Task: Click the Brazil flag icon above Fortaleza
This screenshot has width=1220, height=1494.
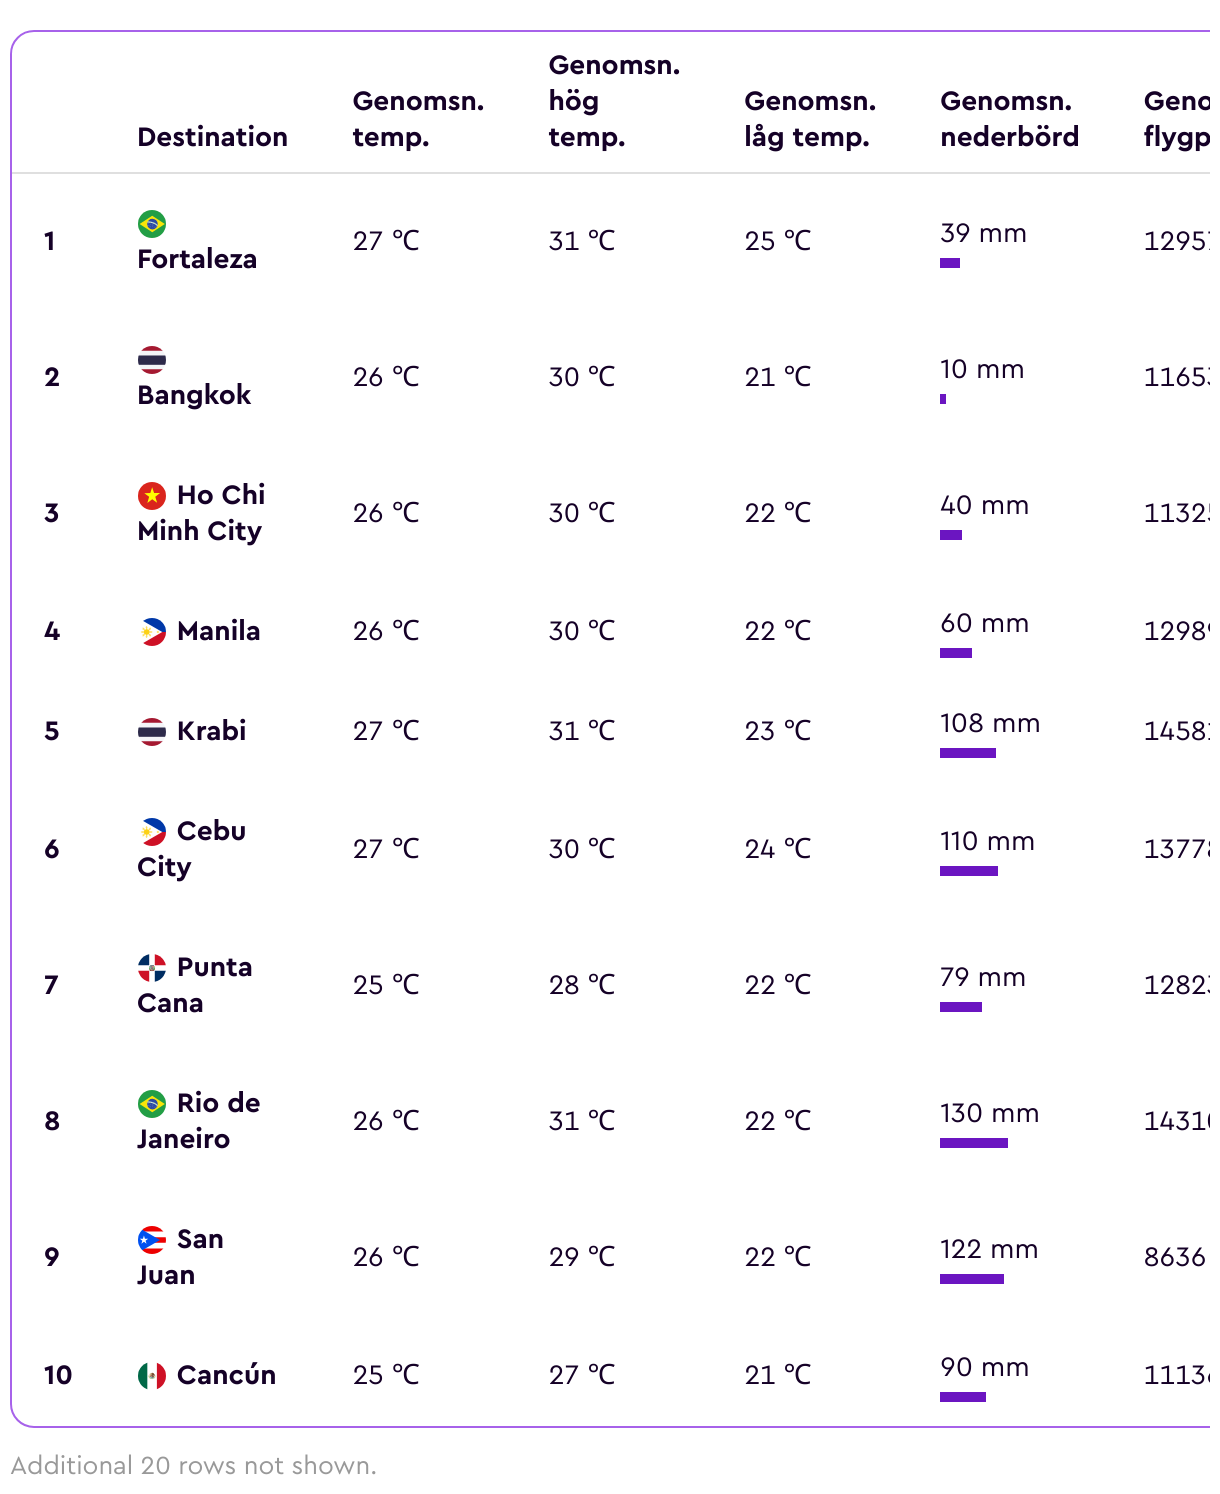Action: point(152,223)
